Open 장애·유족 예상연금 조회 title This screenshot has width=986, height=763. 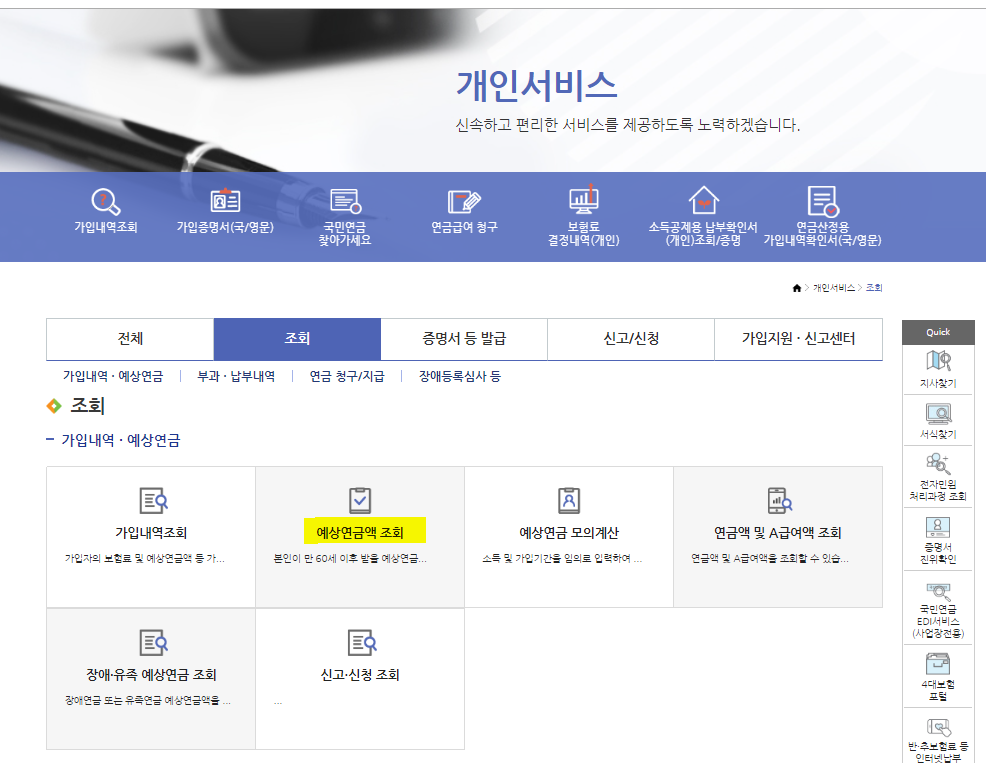(151, 675)
